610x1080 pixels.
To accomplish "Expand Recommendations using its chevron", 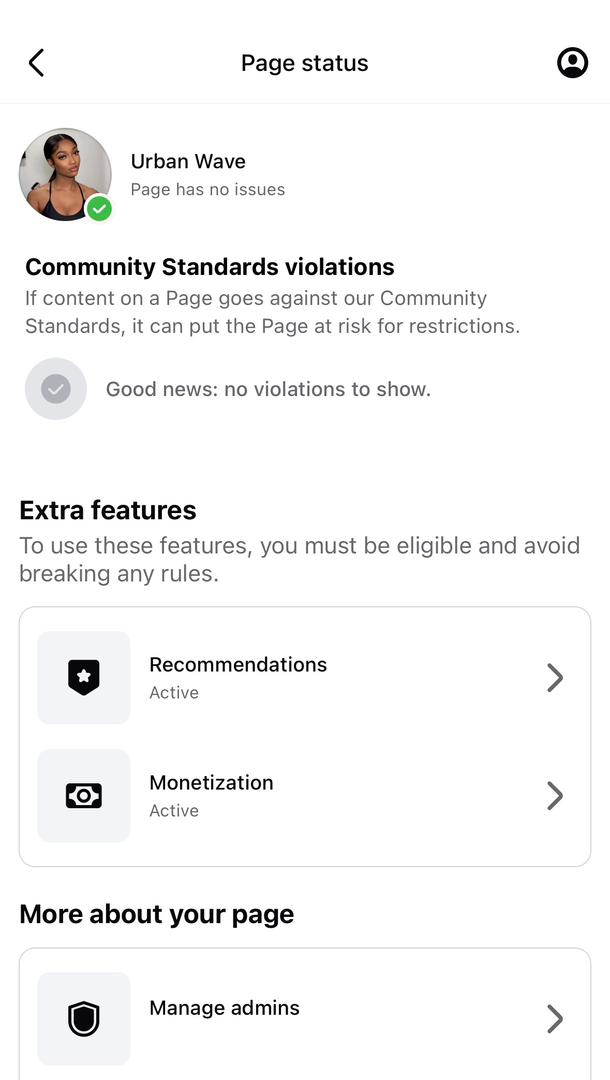I will click(555, 678).
